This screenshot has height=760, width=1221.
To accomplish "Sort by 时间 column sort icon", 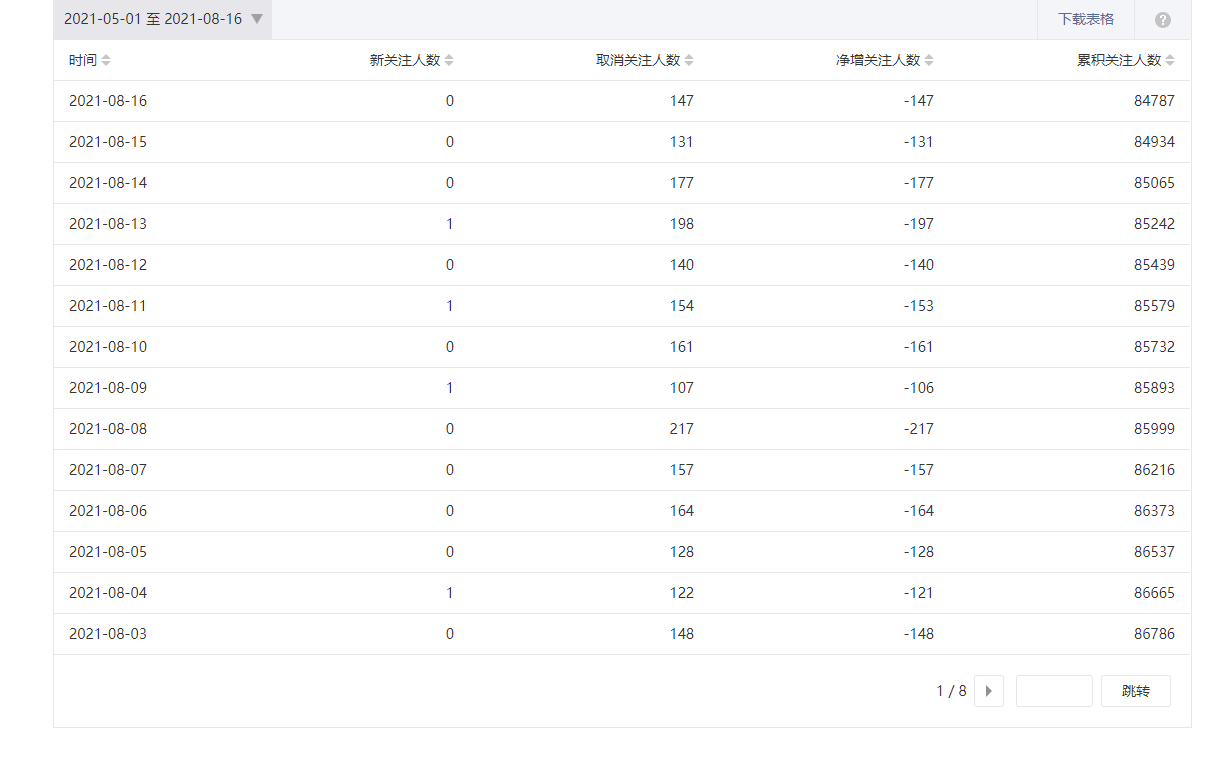I will coord(106,60).
